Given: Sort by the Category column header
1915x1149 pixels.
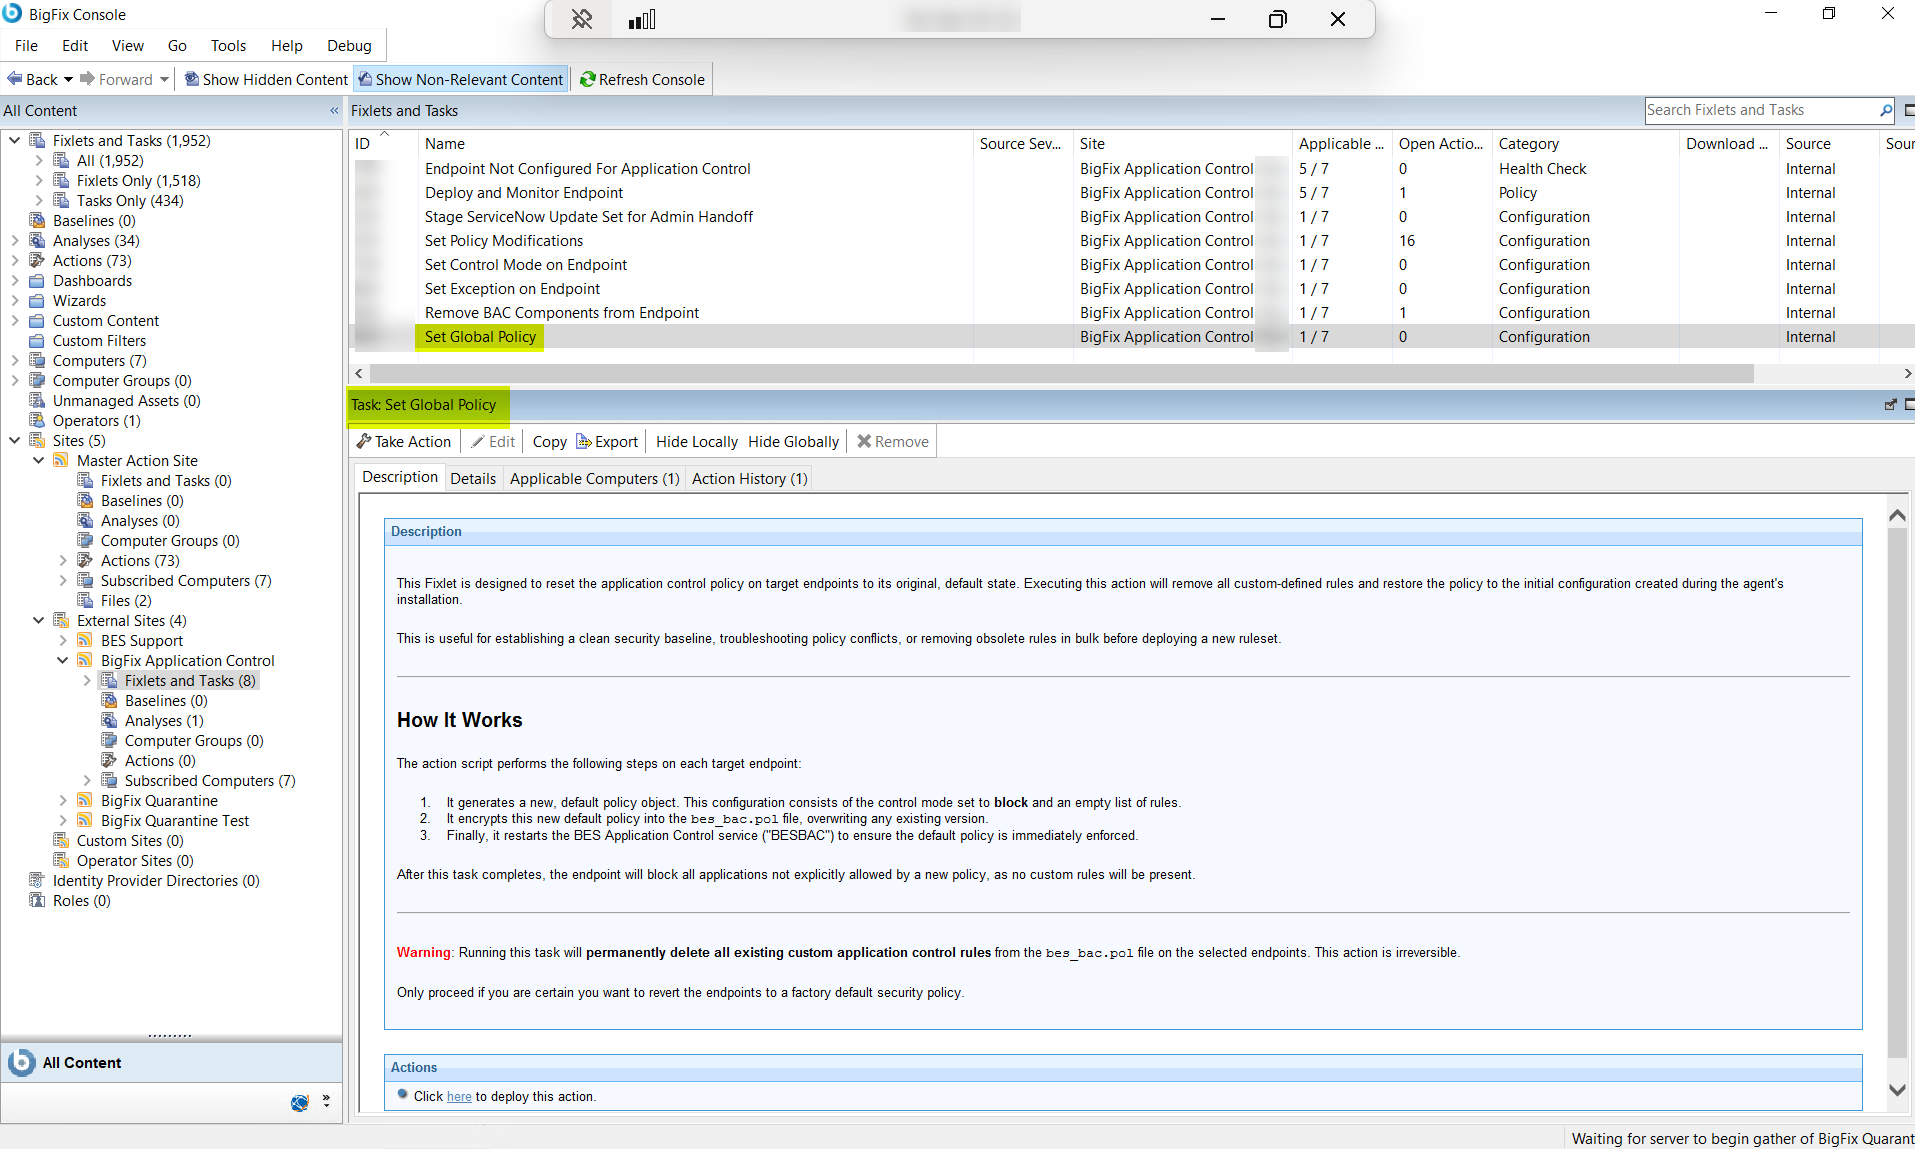Looking at the screenshot, I should 1585,143.
